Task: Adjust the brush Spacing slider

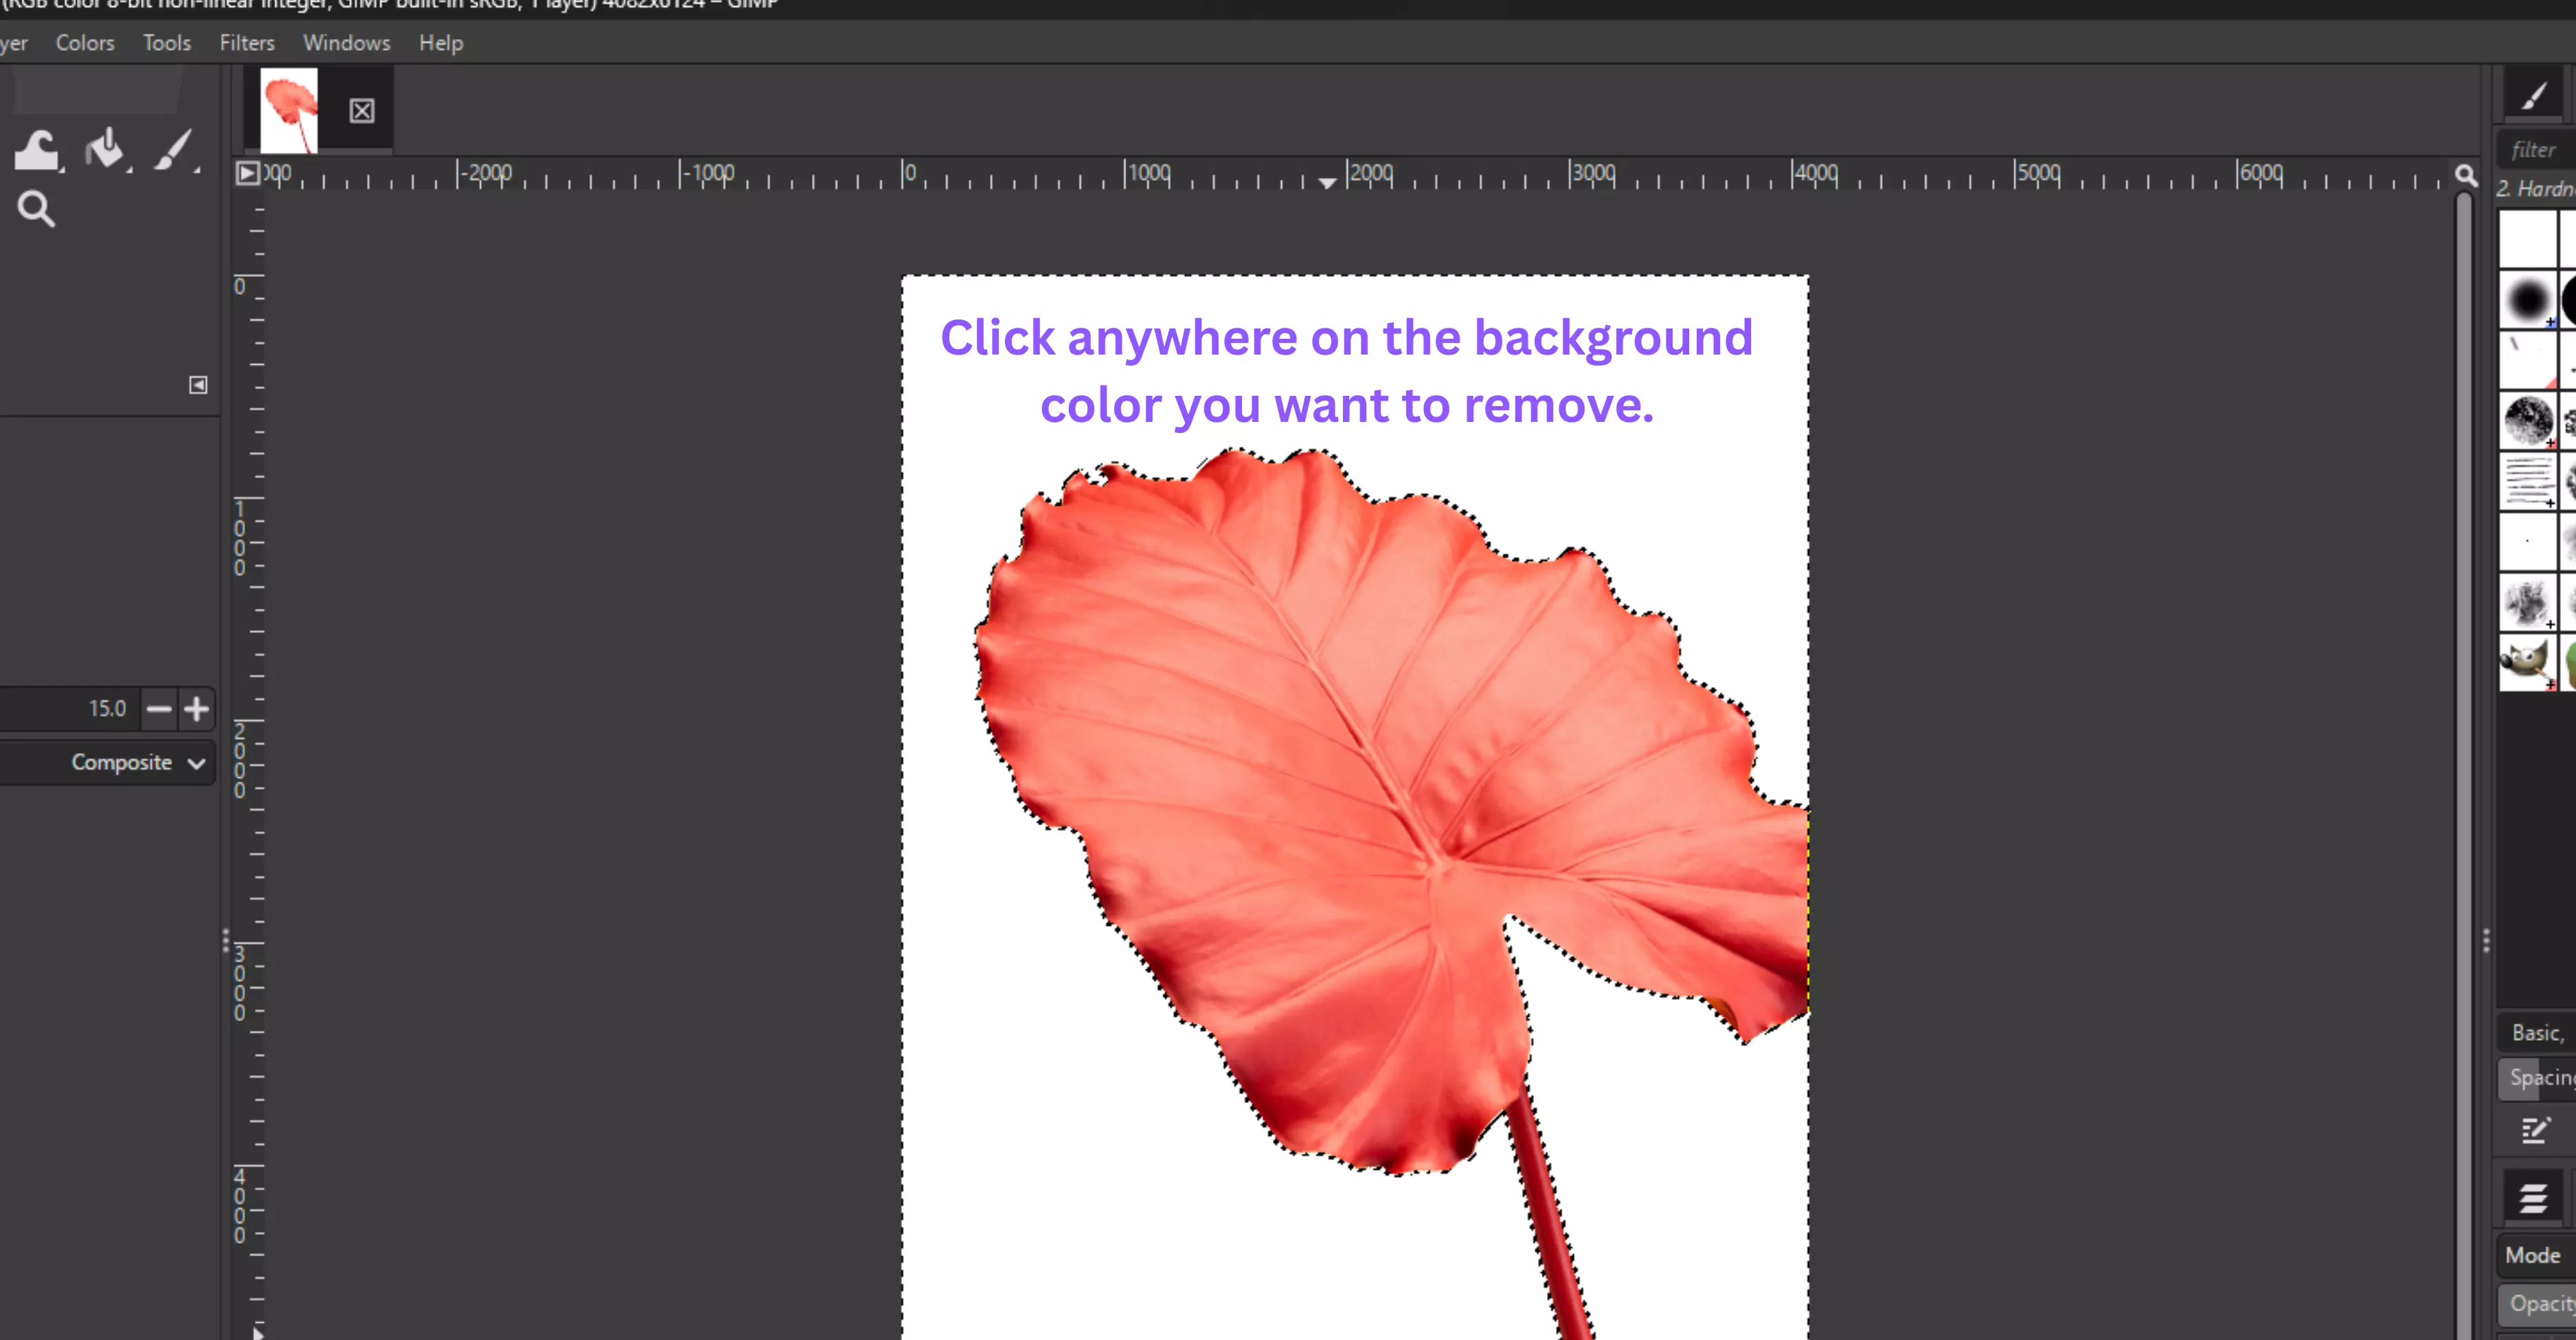Action: tap(2538, 1078)
